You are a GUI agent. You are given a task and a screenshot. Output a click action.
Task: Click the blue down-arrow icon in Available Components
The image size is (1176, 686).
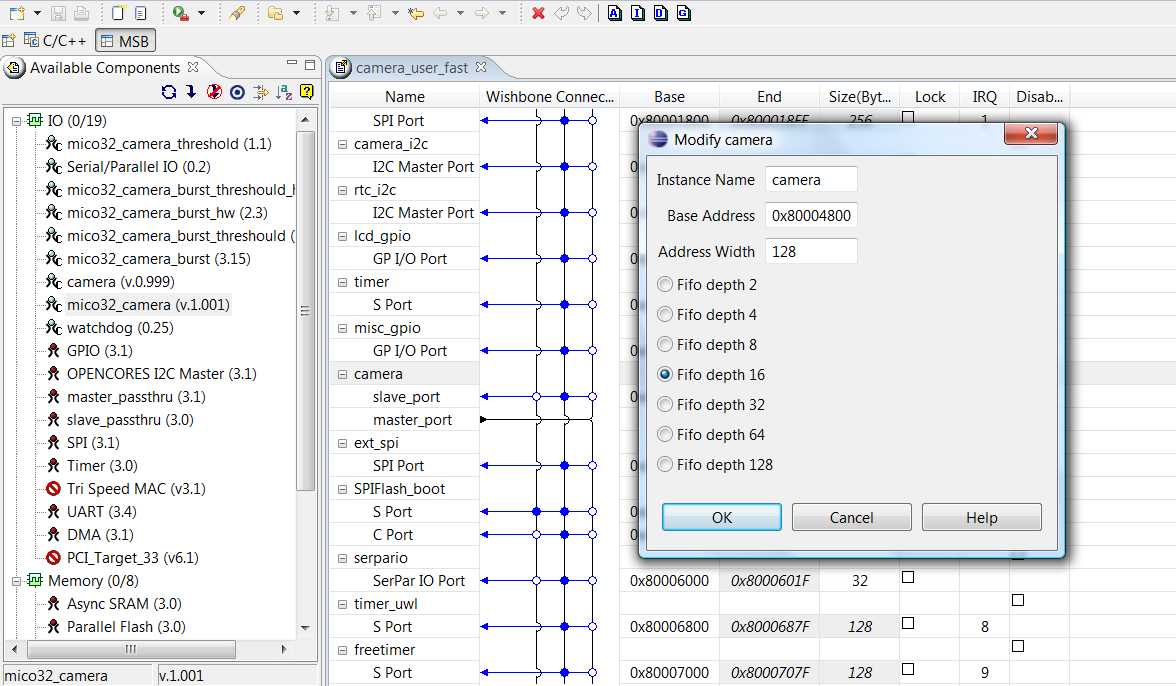pos(191,91)
